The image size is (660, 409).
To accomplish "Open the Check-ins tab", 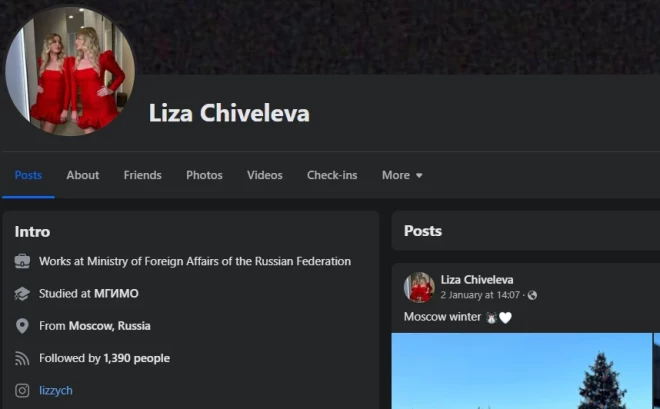I will 332,175.
